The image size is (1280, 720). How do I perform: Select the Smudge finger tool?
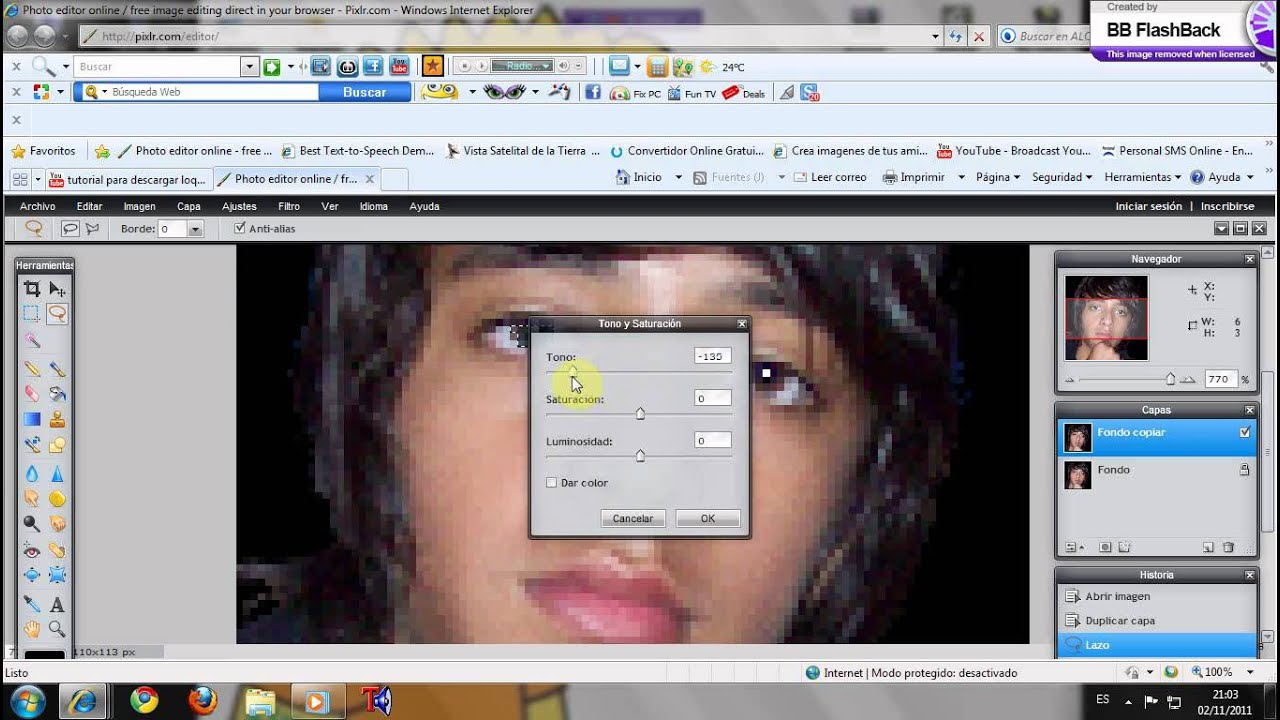(x=32, y=498)
